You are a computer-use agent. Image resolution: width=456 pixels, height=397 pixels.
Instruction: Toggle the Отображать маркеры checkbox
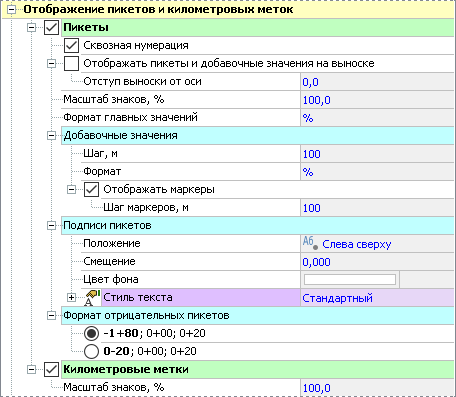[x=91, y=189]
